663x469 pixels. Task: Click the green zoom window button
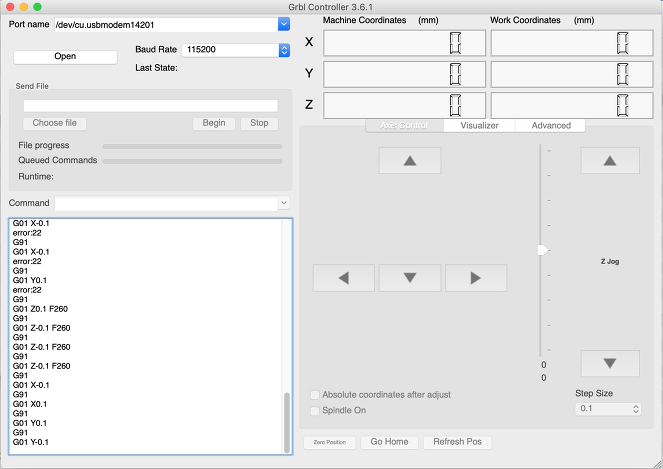point(37,7)
